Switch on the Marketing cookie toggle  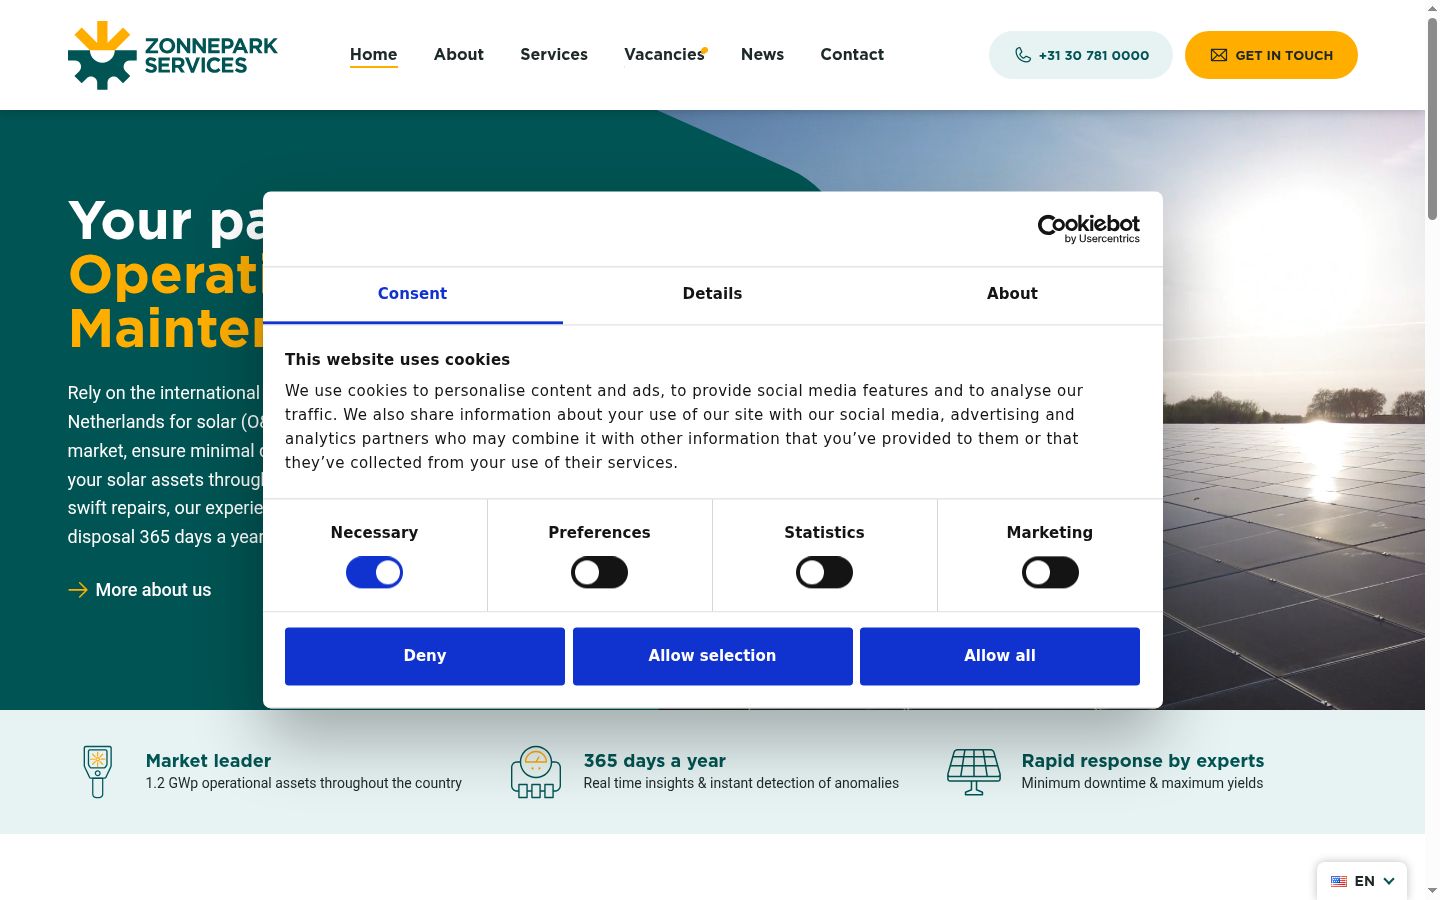click(x=1050, y=573)
